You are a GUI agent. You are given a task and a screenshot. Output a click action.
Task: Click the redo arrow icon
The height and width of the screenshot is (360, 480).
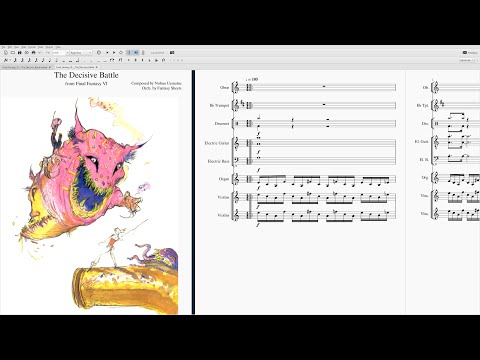[x=48, y=53]
